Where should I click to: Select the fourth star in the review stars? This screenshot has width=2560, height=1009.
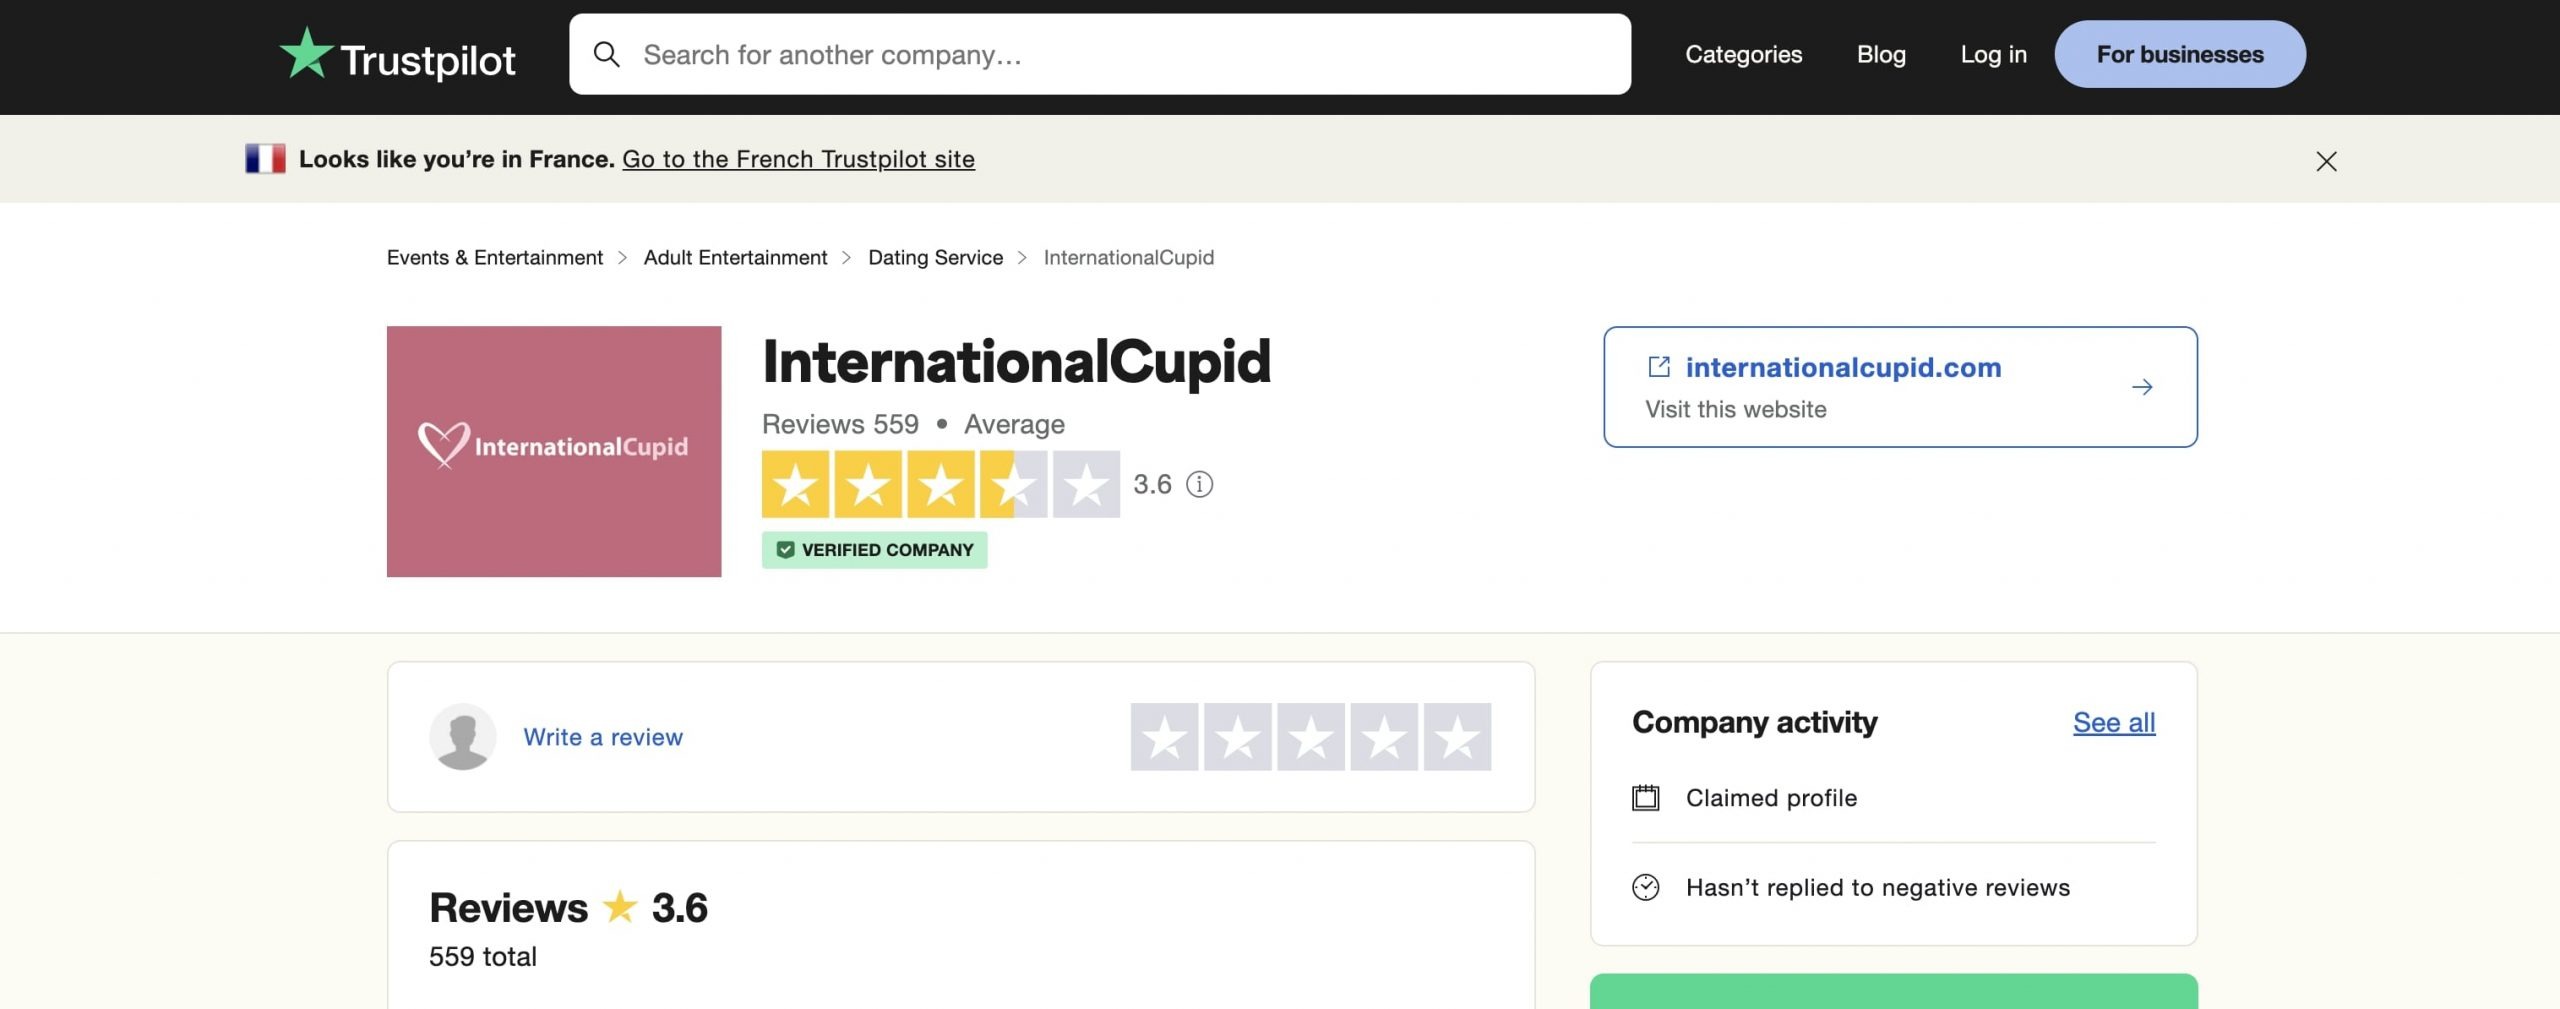[1383, 737]
